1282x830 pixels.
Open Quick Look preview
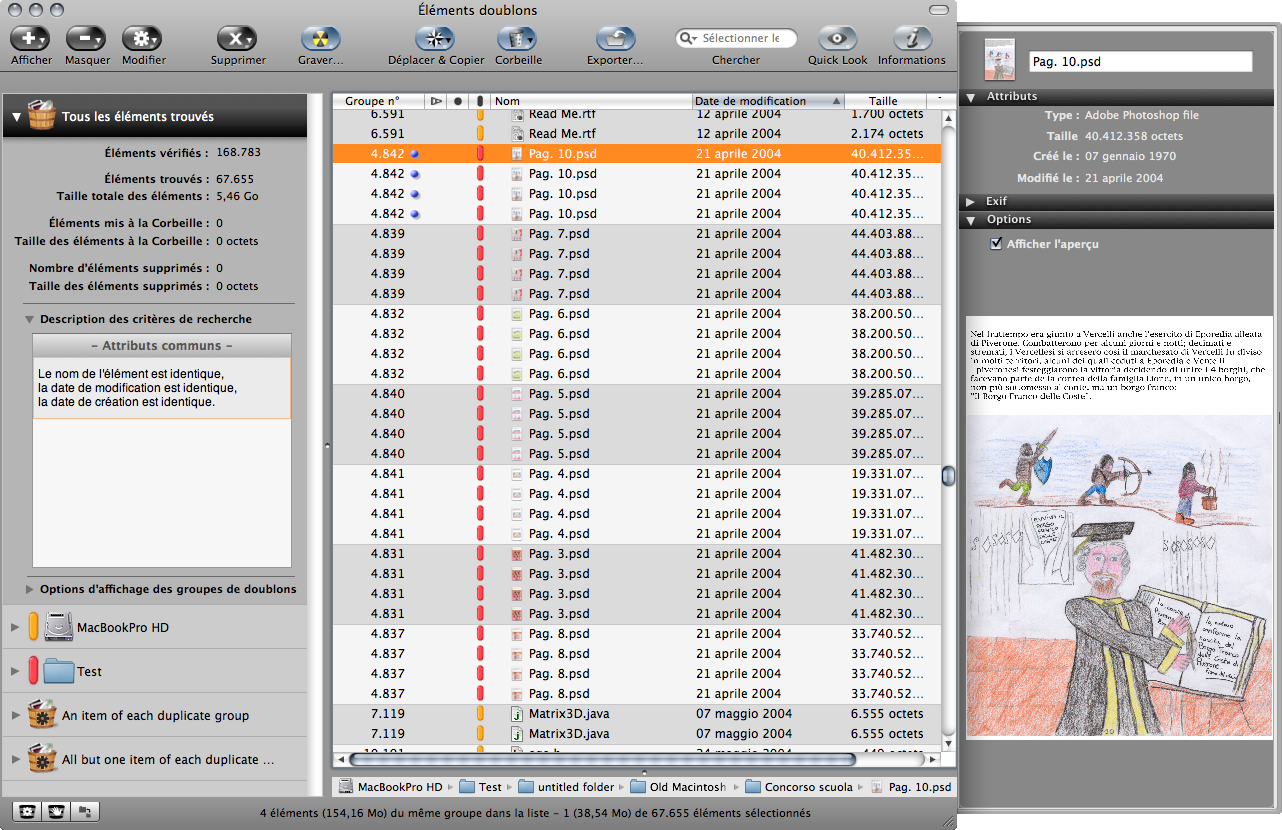[x=837, y=39]
